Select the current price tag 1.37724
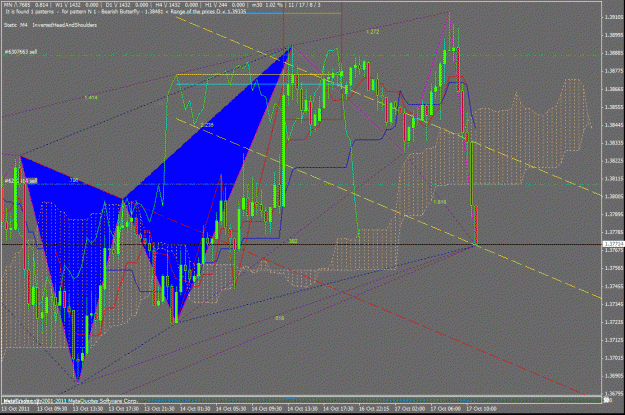 [613, 244]
